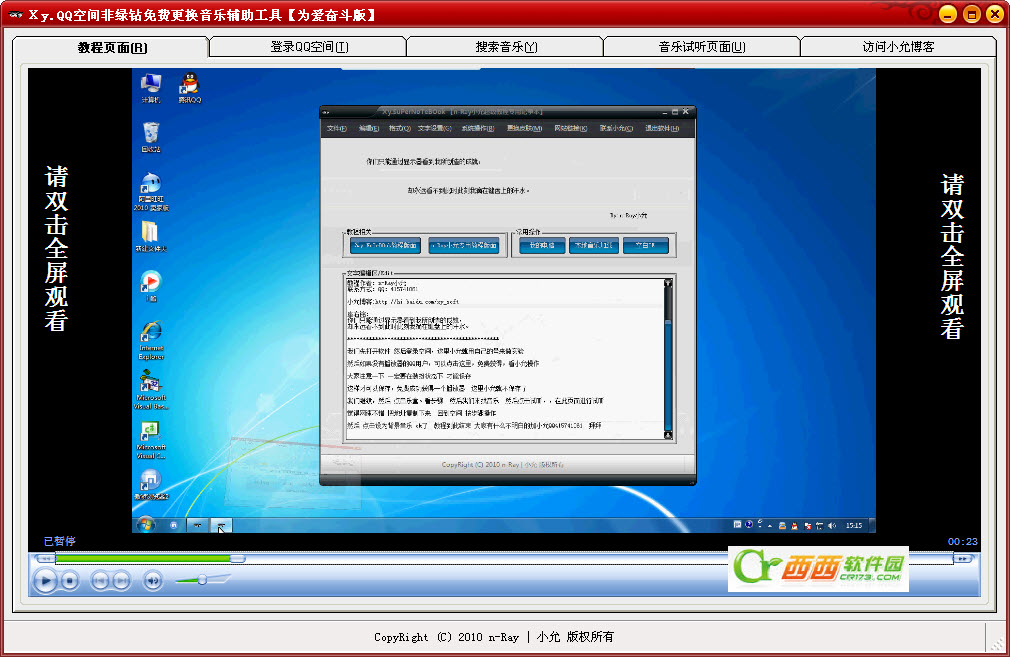1010x657 pixels.
Task: Open the 访问小允博客 tab
Action: coord(898,46)
